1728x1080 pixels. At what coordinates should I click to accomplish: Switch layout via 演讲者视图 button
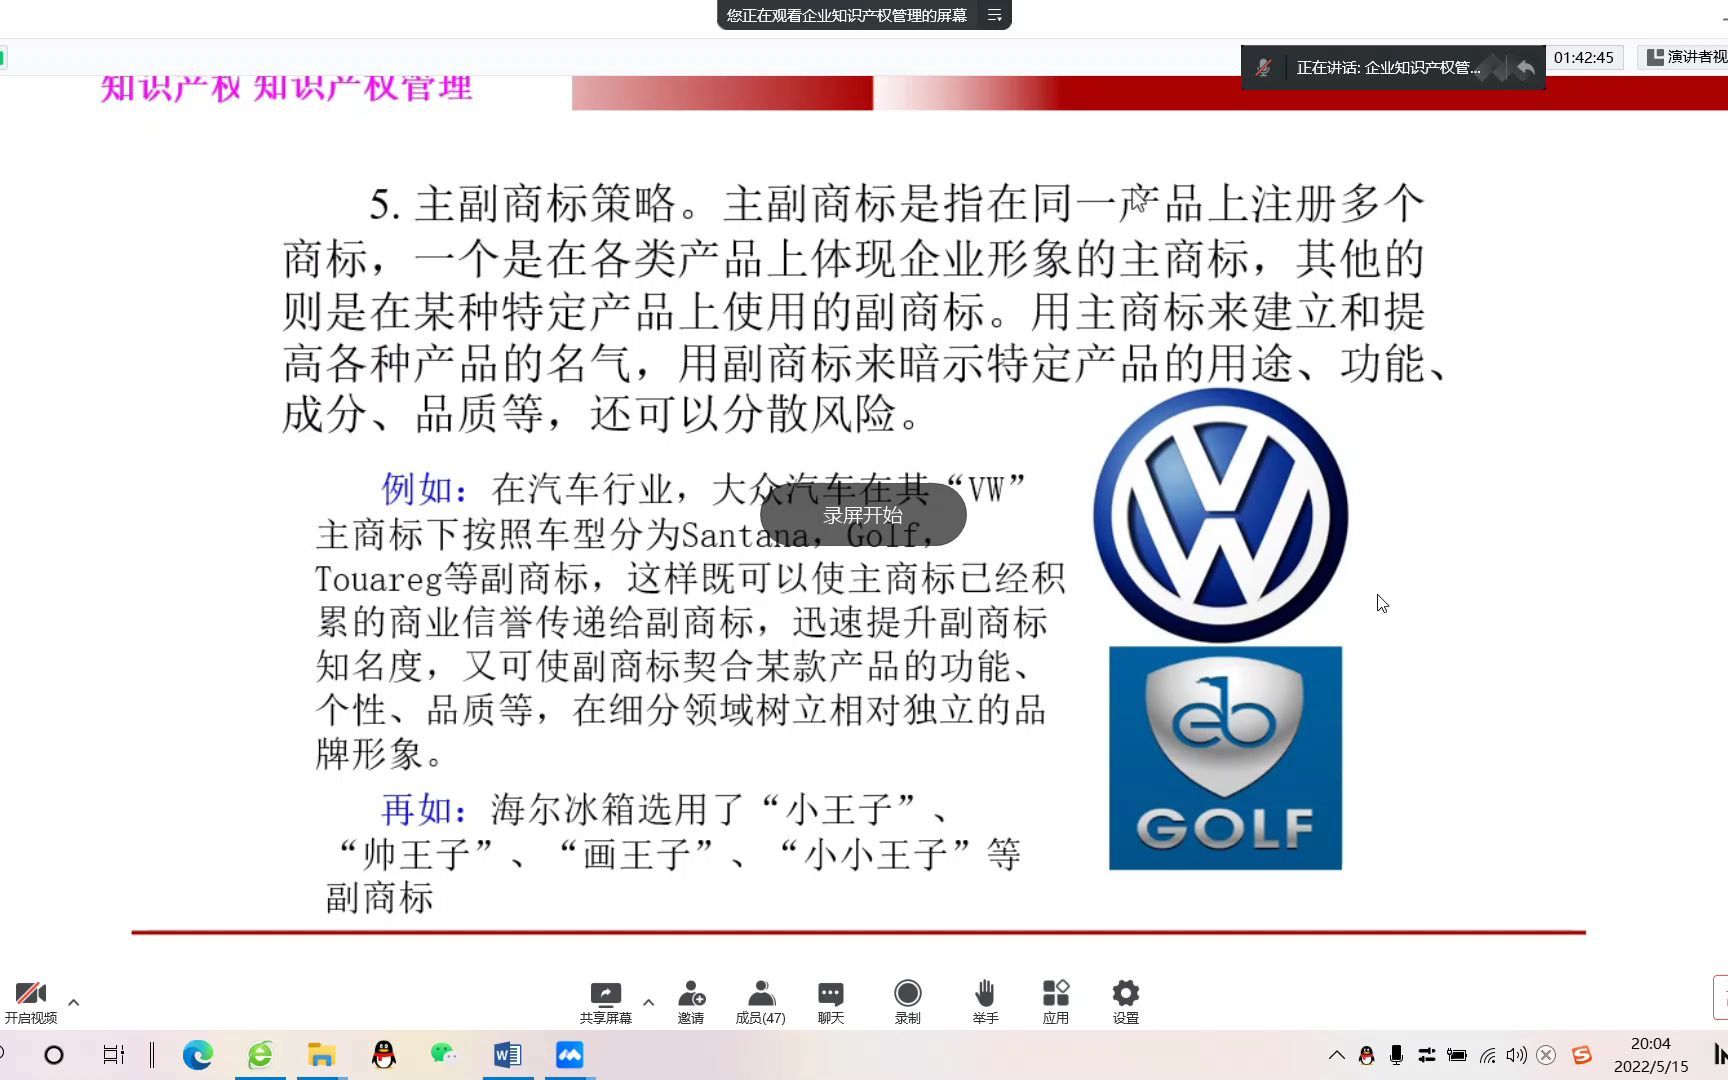[x=1686, y=57]
